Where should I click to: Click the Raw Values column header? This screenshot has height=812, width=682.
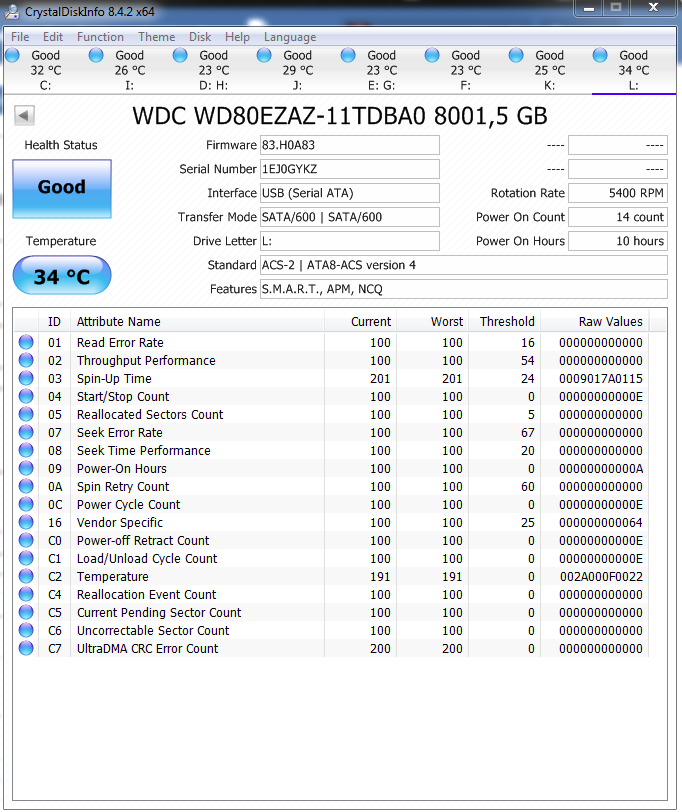(x=595, y=322)
